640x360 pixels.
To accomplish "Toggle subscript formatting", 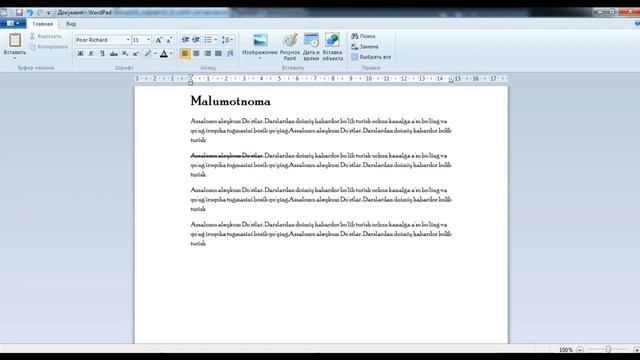I will (125, 53).
